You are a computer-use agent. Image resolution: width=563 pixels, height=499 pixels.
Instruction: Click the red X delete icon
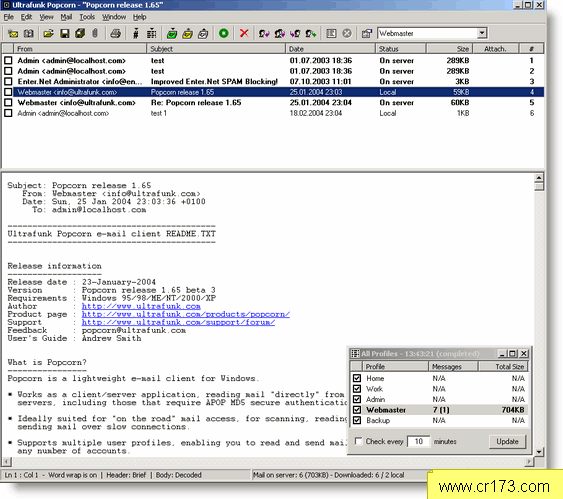[244, 33]
